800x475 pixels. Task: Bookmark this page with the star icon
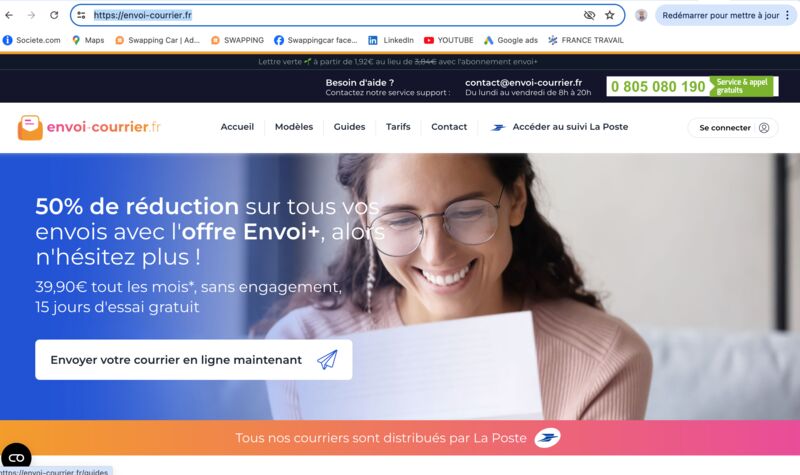coord(610,15)
